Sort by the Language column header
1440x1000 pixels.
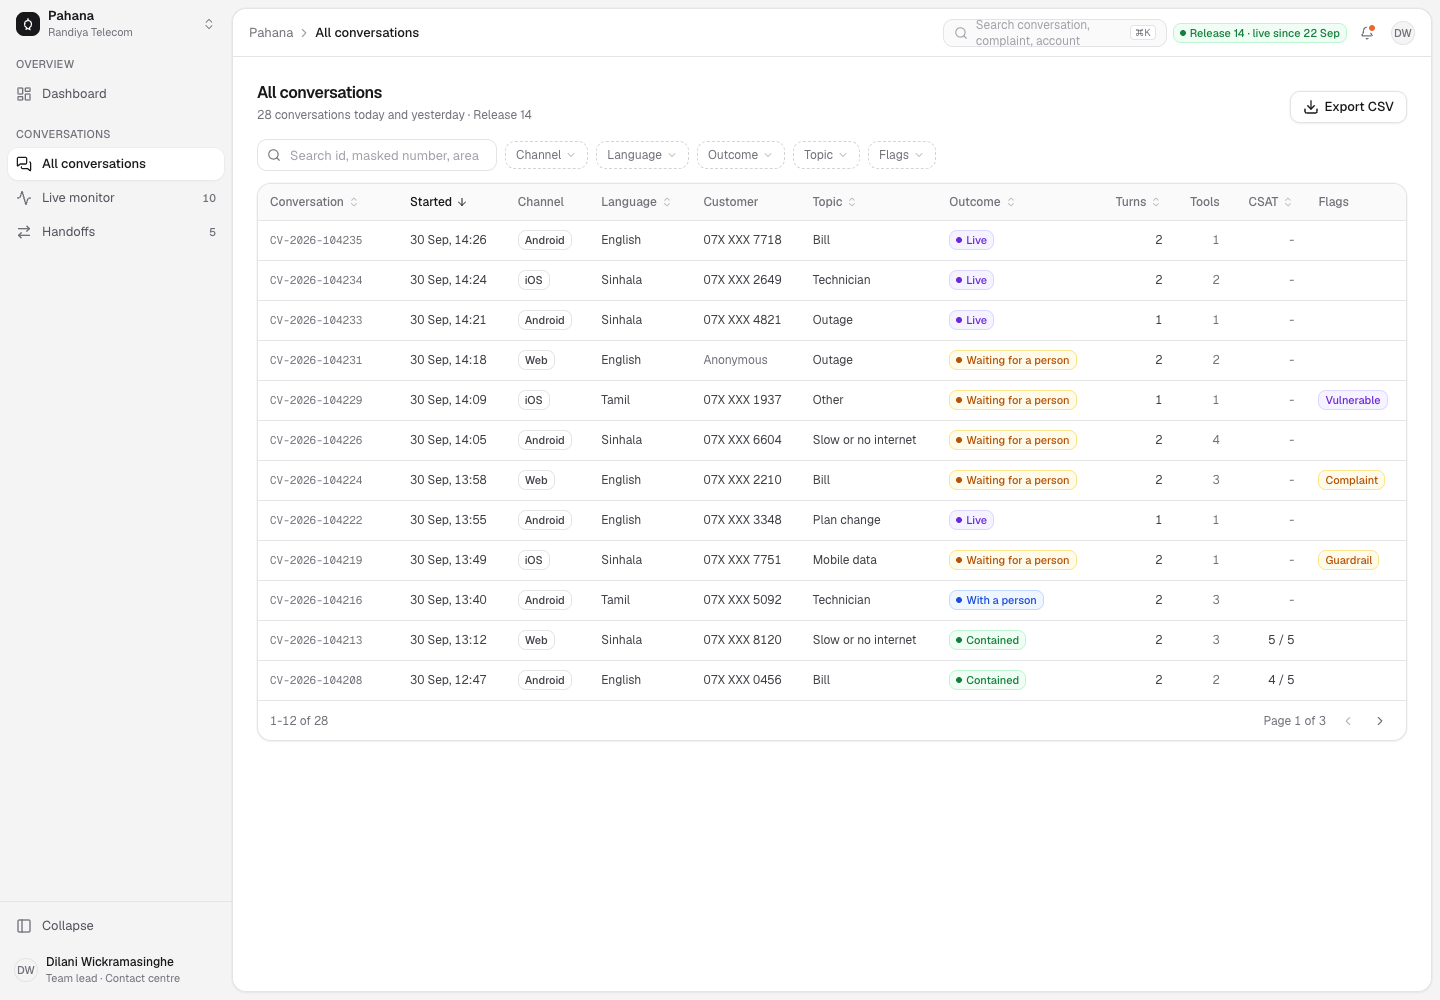click(636, 202)
